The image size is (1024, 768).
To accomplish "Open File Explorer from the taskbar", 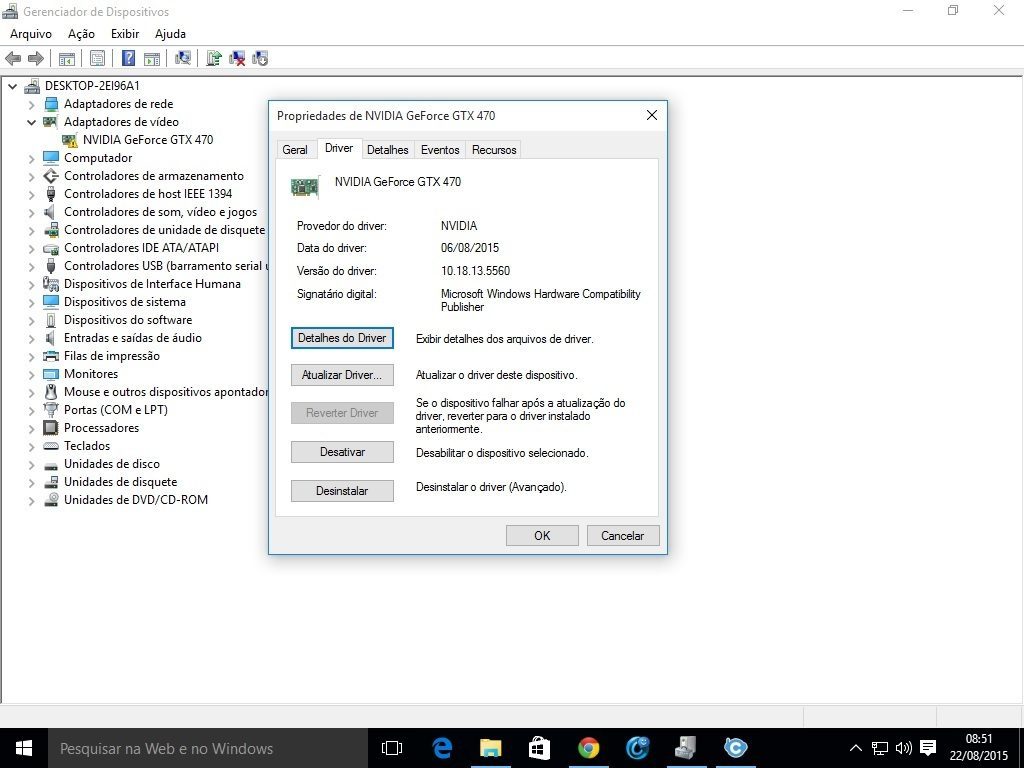I will click(490, 748).
